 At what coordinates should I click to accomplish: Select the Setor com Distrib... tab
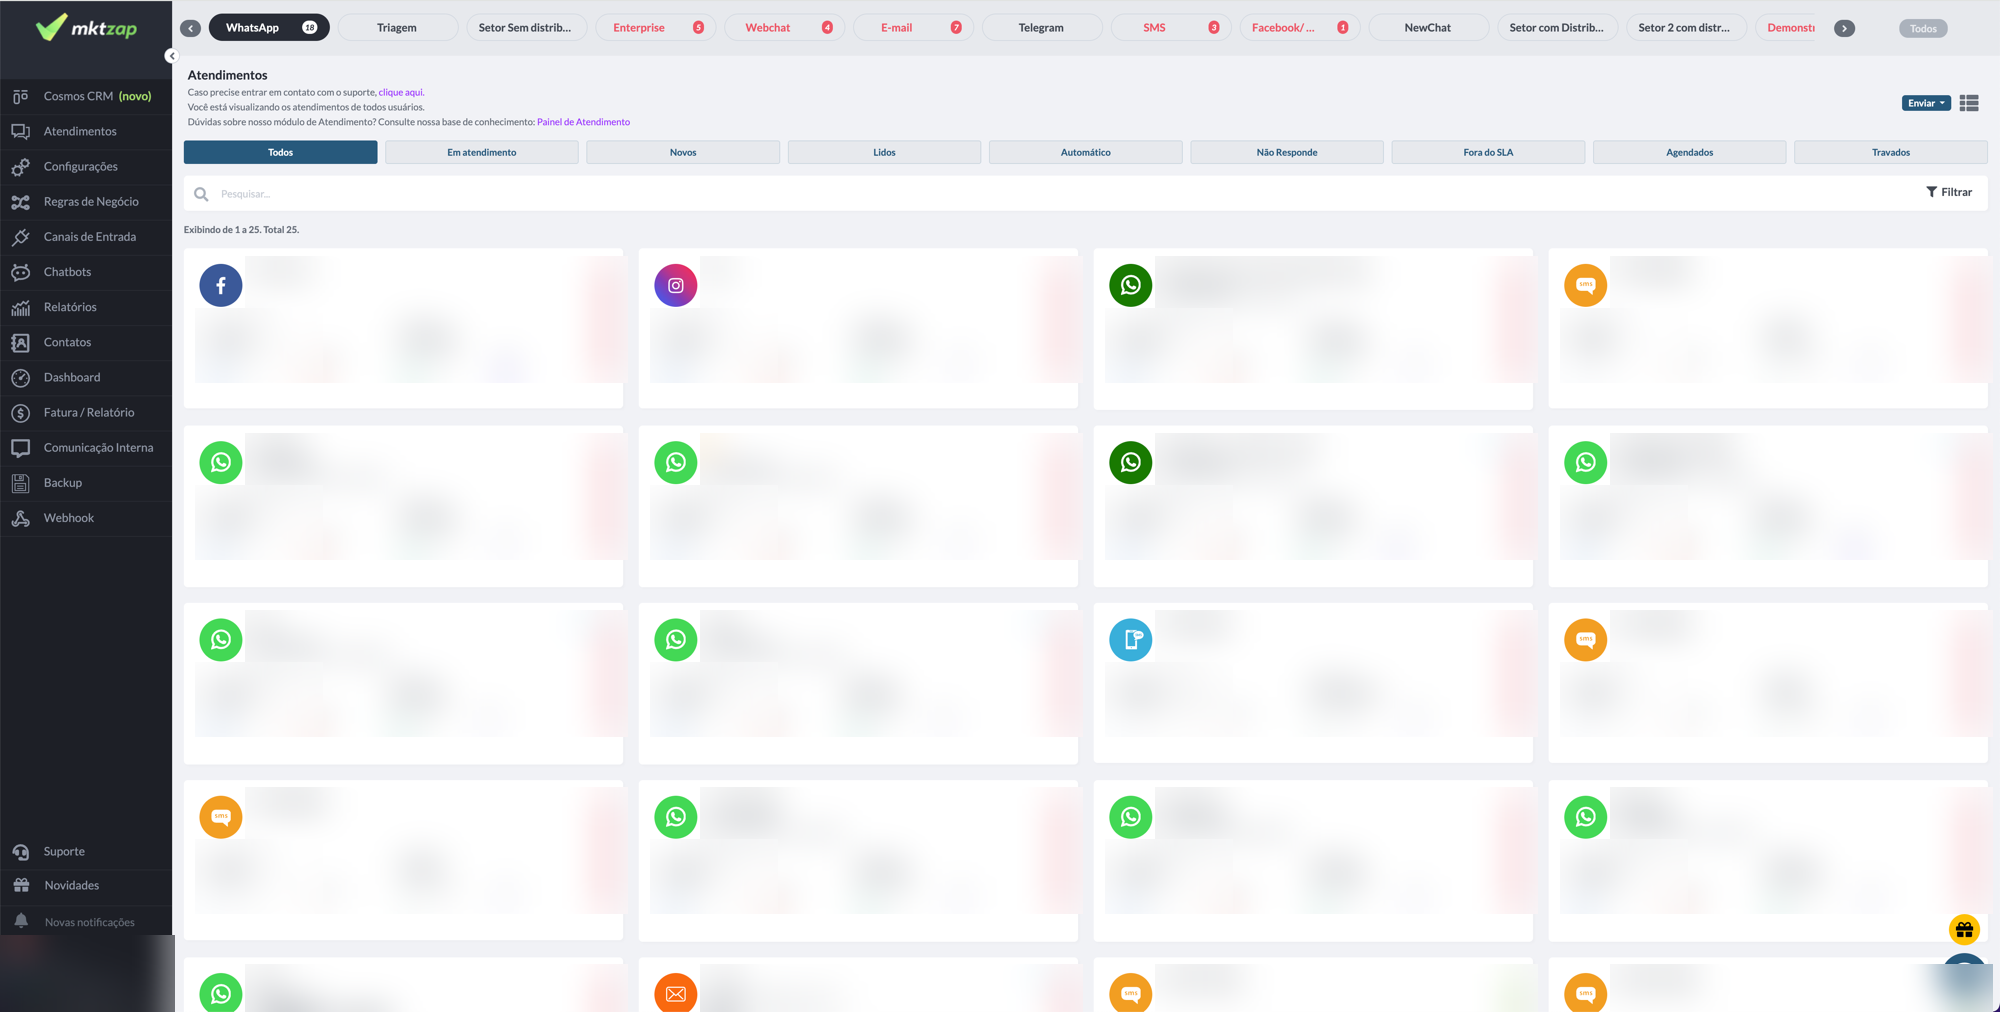[1557, 28]
